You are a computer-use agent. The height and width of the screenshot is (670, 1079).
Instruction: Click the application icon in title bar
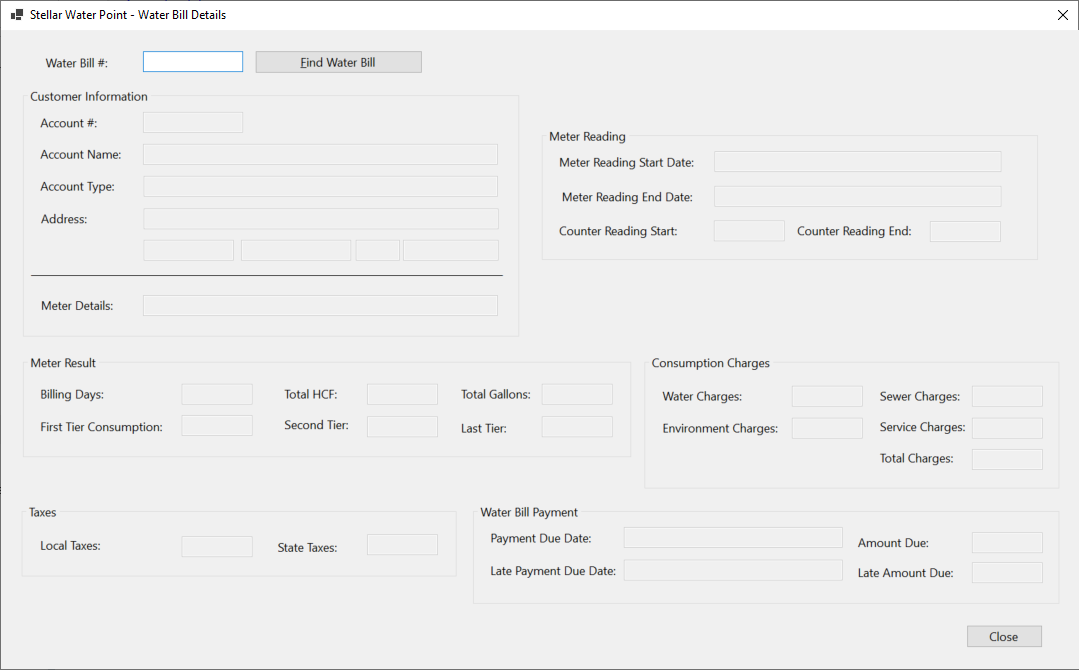pyautogui.click(x=17, y=14)
